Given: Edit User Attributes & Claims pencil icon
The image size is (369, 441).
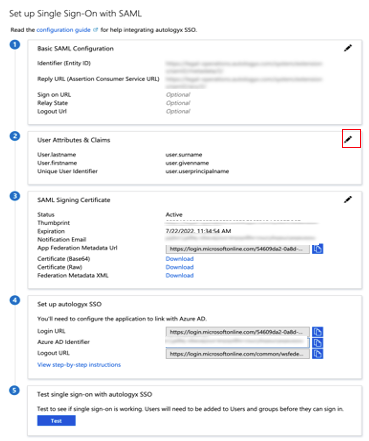Looking at the screenshot, I should click(348, 139).
